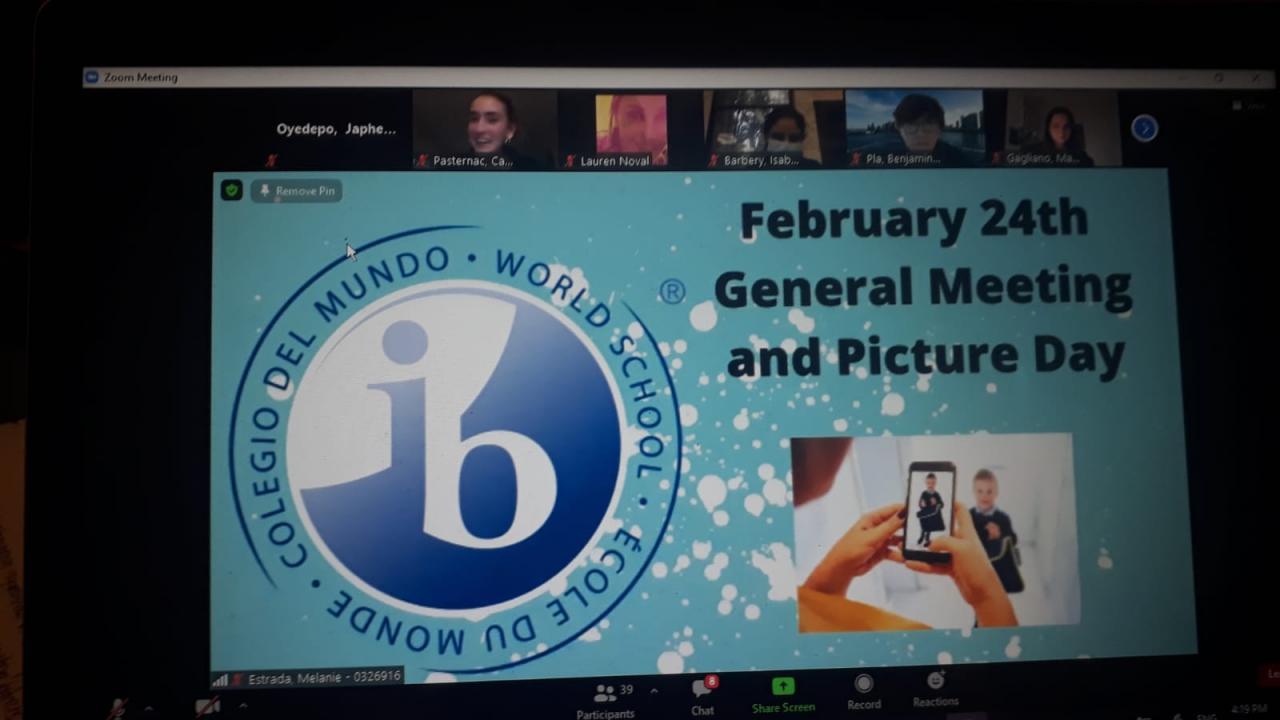Click the green Share Screen button
Viewport: 1280px width, 720px height.
(783, 694)
